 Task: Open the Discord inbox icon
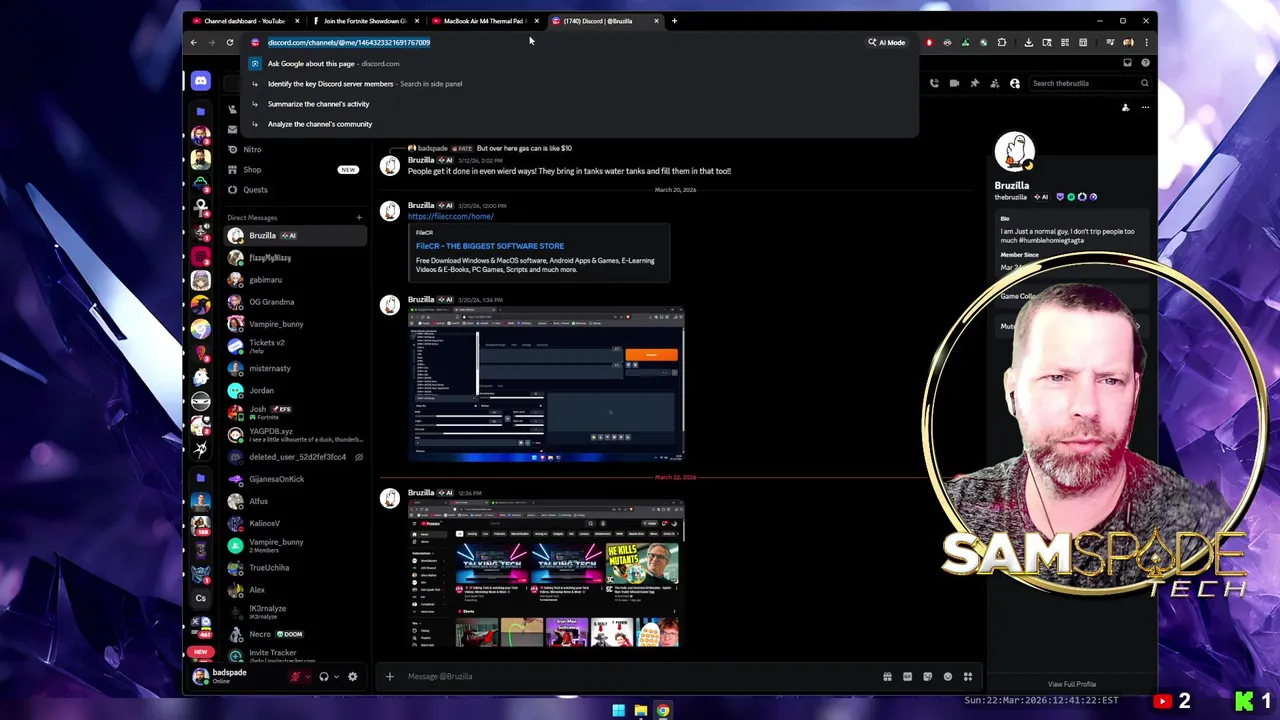tap(1127, 63)
